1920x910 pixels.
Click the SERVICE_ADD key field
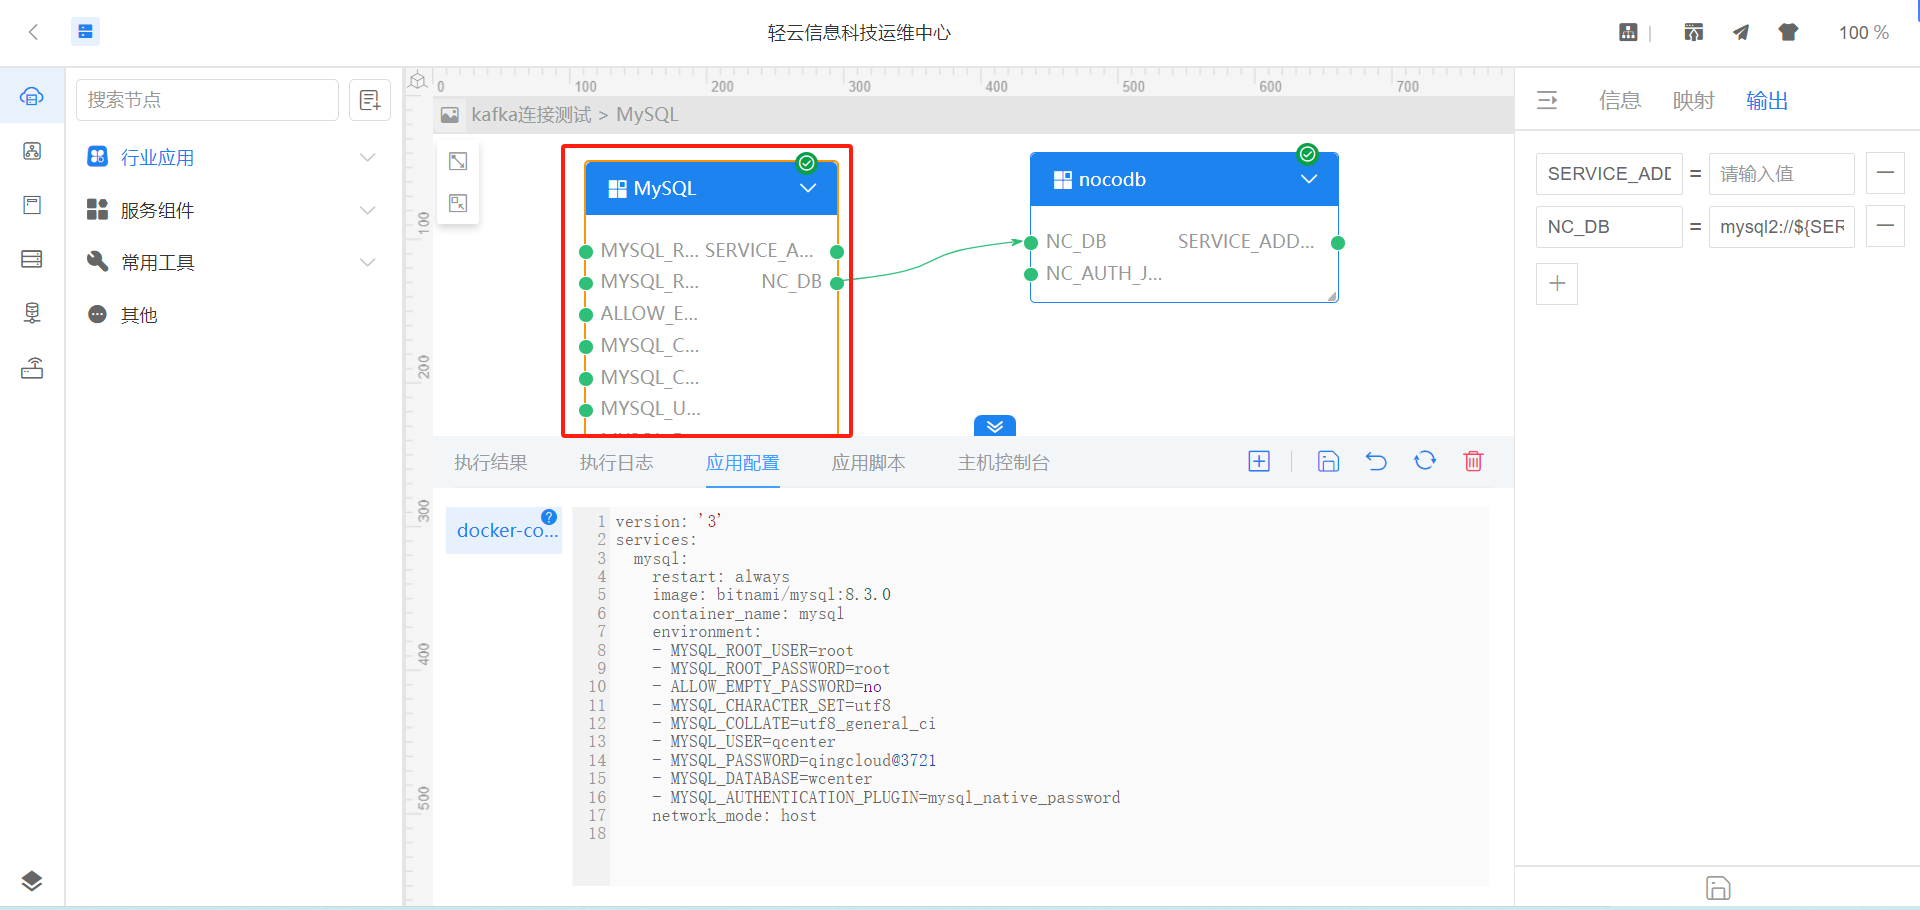(1609, 173)
